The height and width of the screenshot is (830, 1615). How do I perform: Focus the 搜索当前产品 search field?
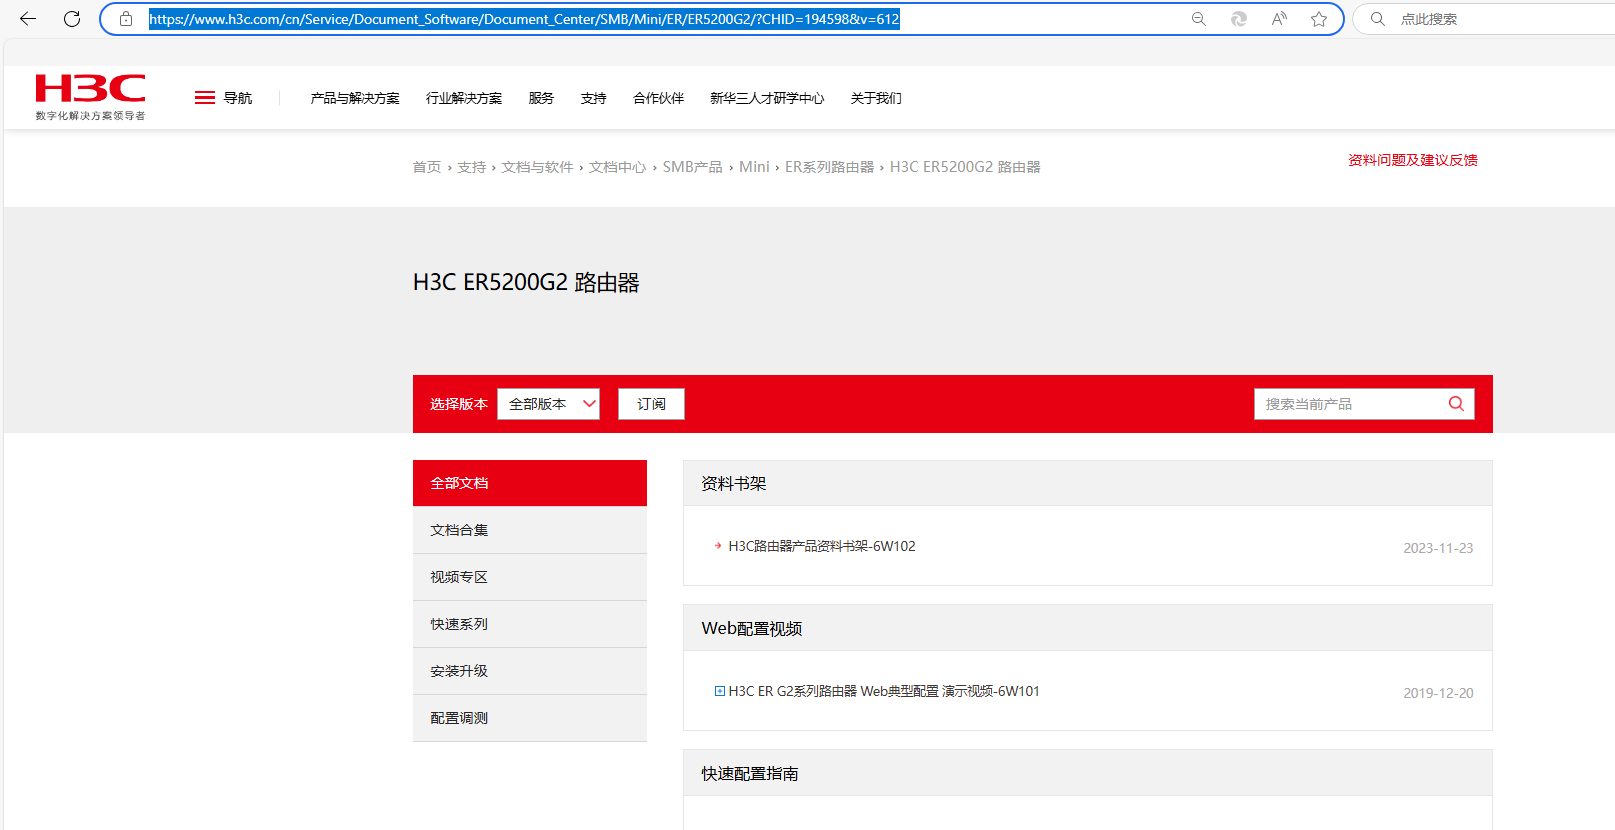click(1350, 404)
